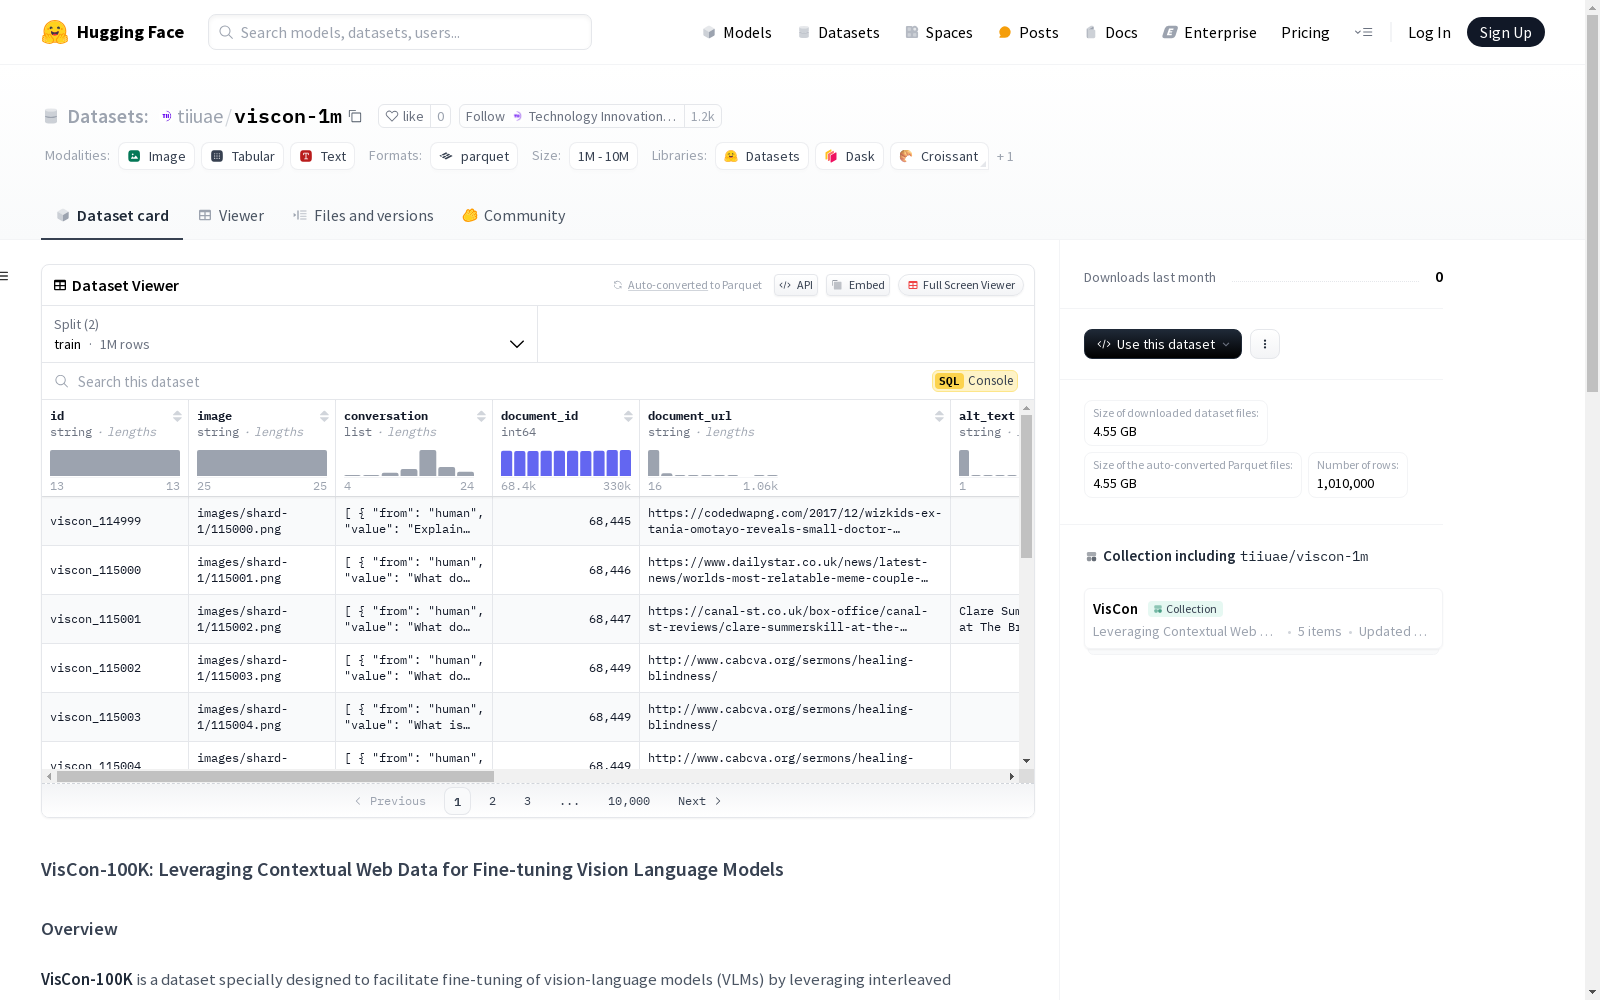
Task: Expand the Use this dataset dropdown
Action: (x=1163, y=344)
